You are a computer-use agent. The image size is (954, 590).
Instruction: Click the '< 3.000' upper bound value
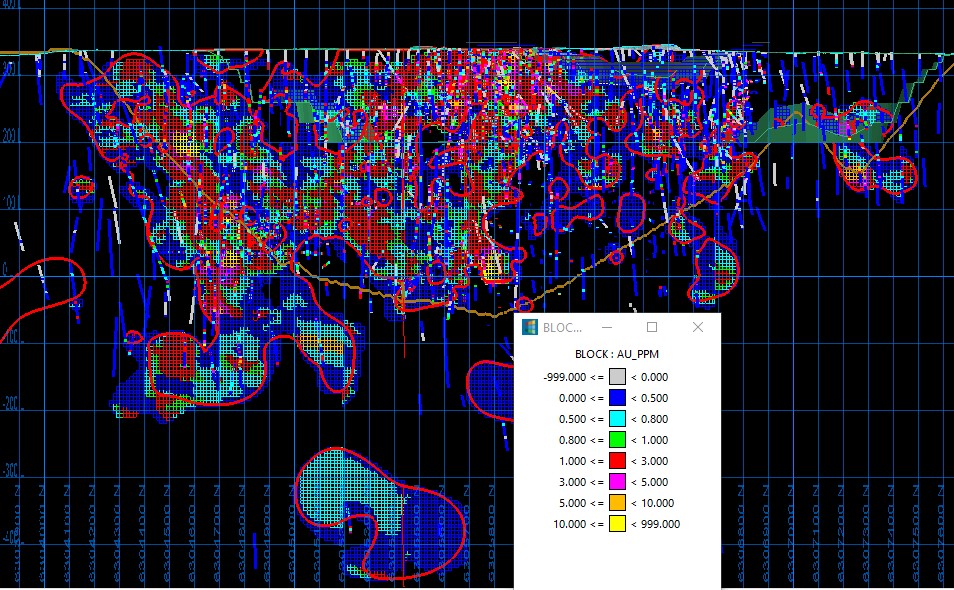point(651,461)
